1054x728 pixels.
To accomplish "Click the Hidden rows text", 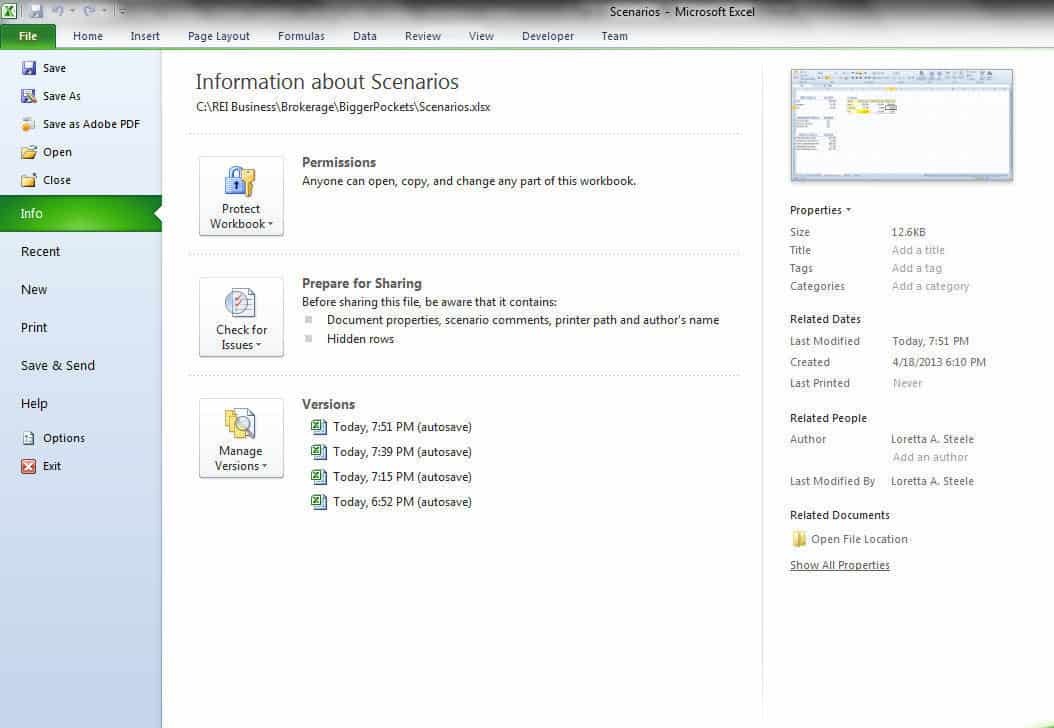I will (360, 339).
